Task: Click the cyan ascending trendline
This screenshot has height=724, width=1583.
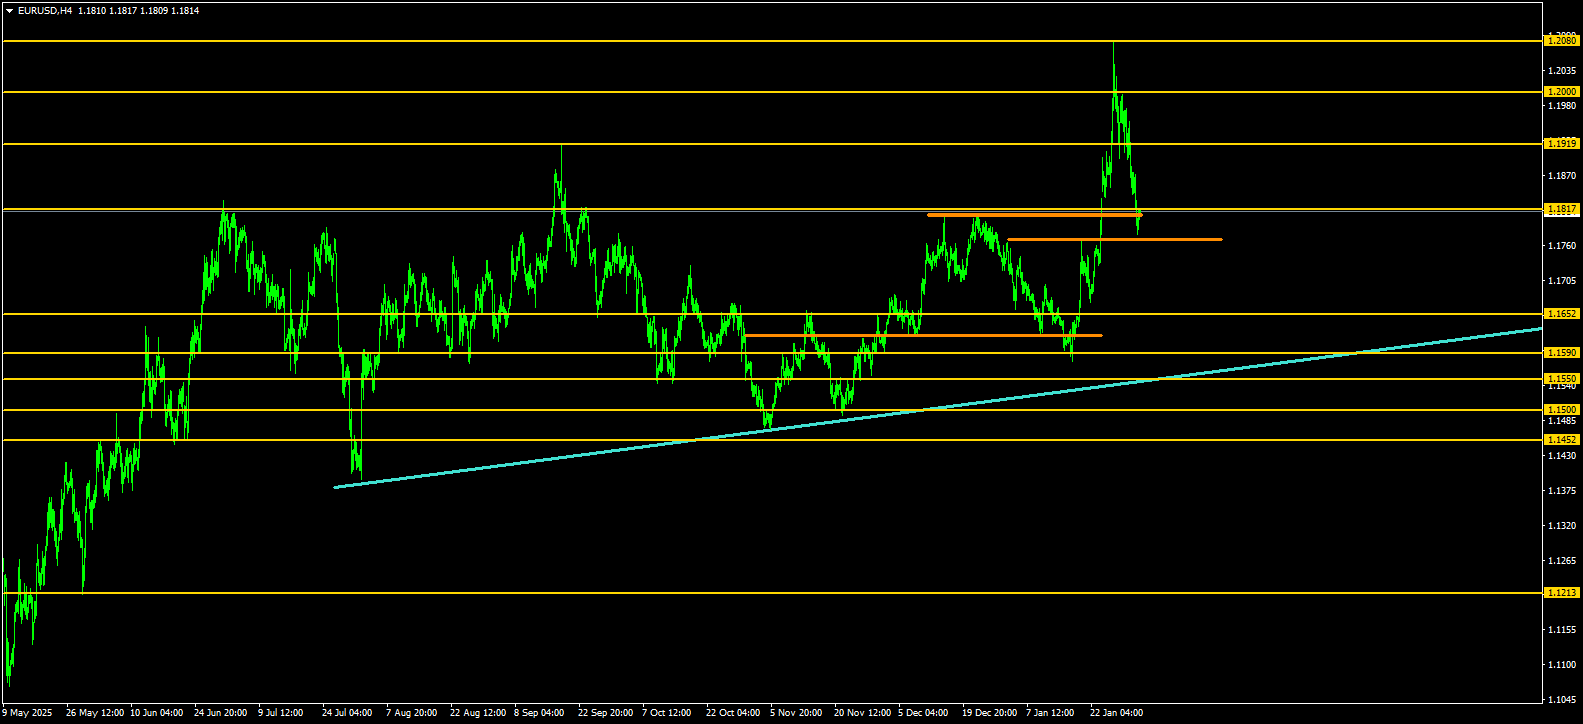Action: [937, 408]
